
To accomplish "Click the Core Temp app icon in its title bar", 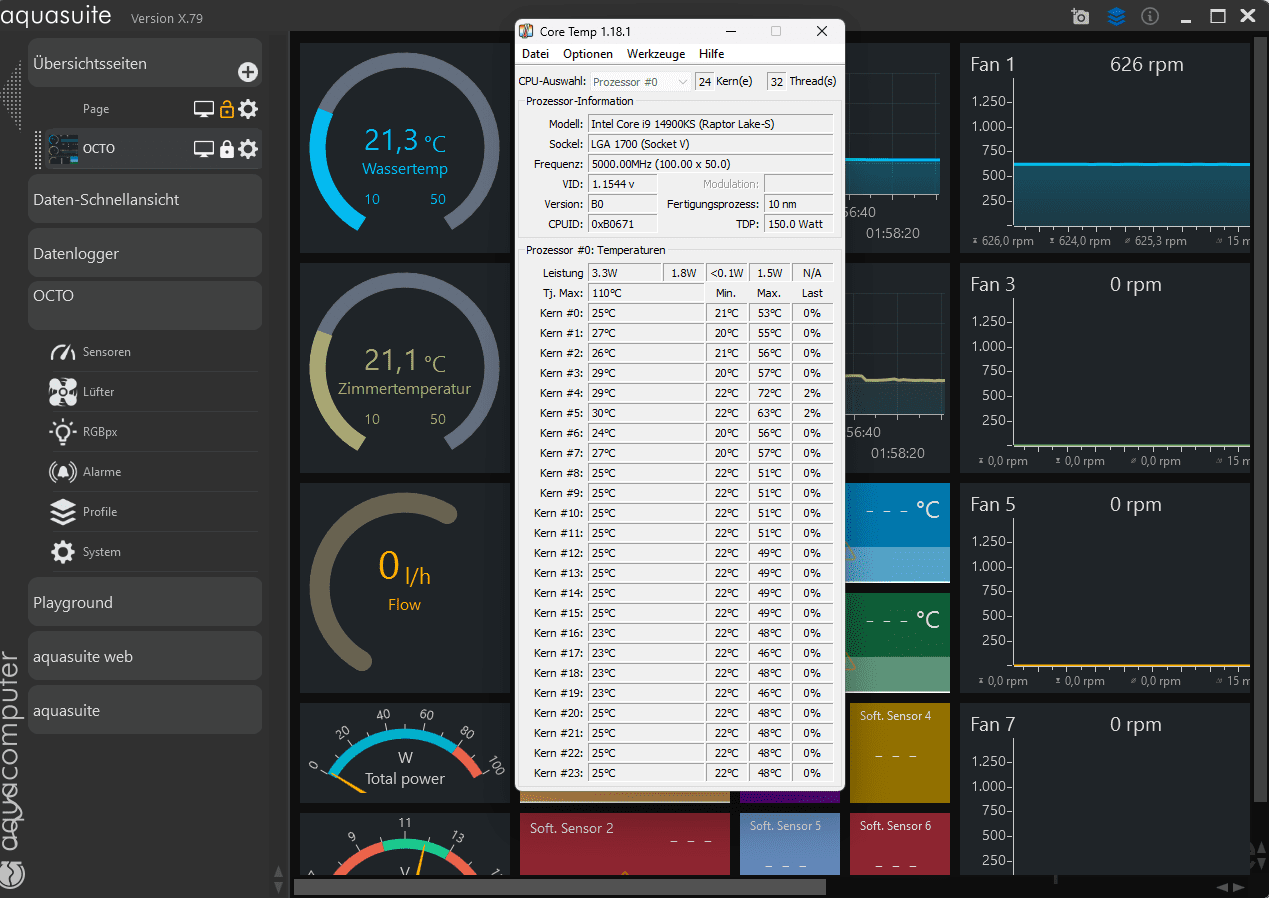I will 527,31.
